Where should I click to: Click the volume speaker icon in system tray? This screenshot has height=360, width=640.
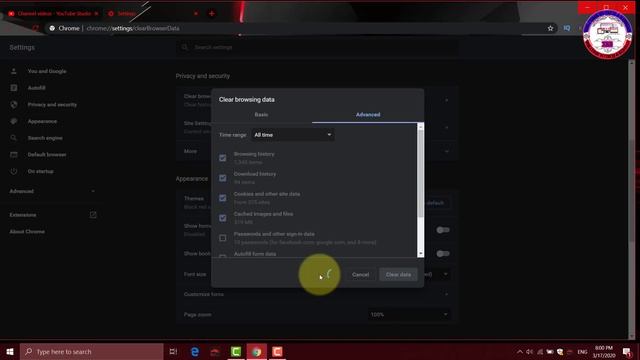pos(529,352)
